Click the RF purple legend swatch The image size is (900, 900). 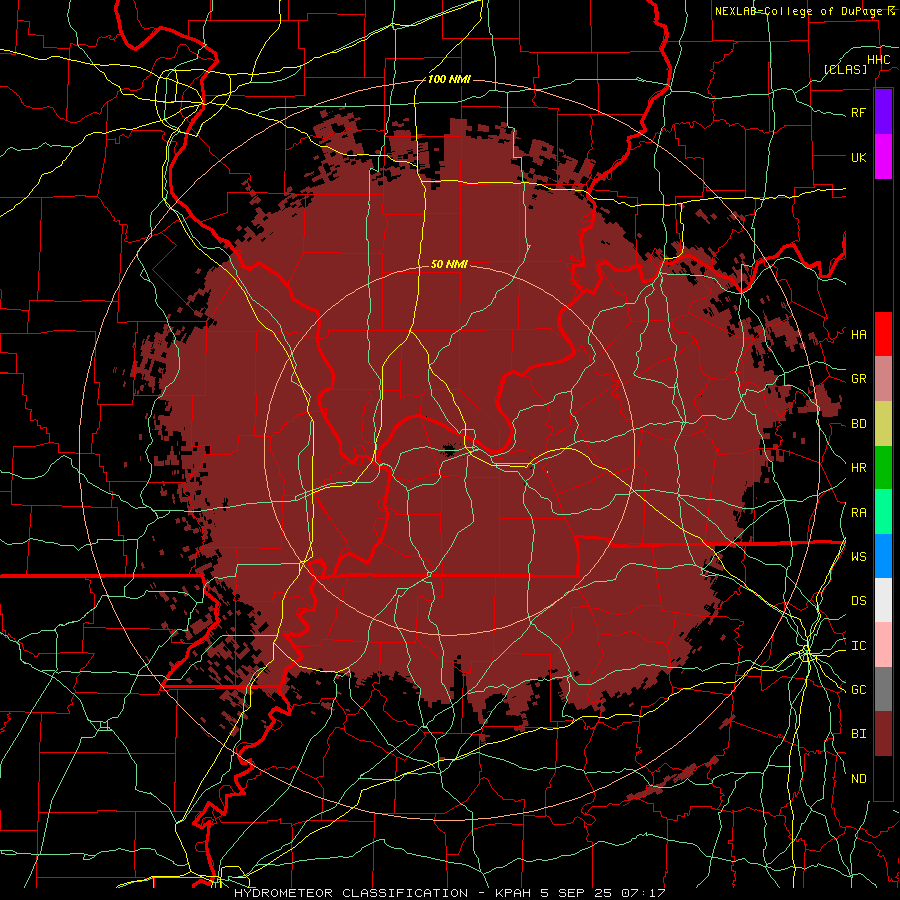pos(883,111)
